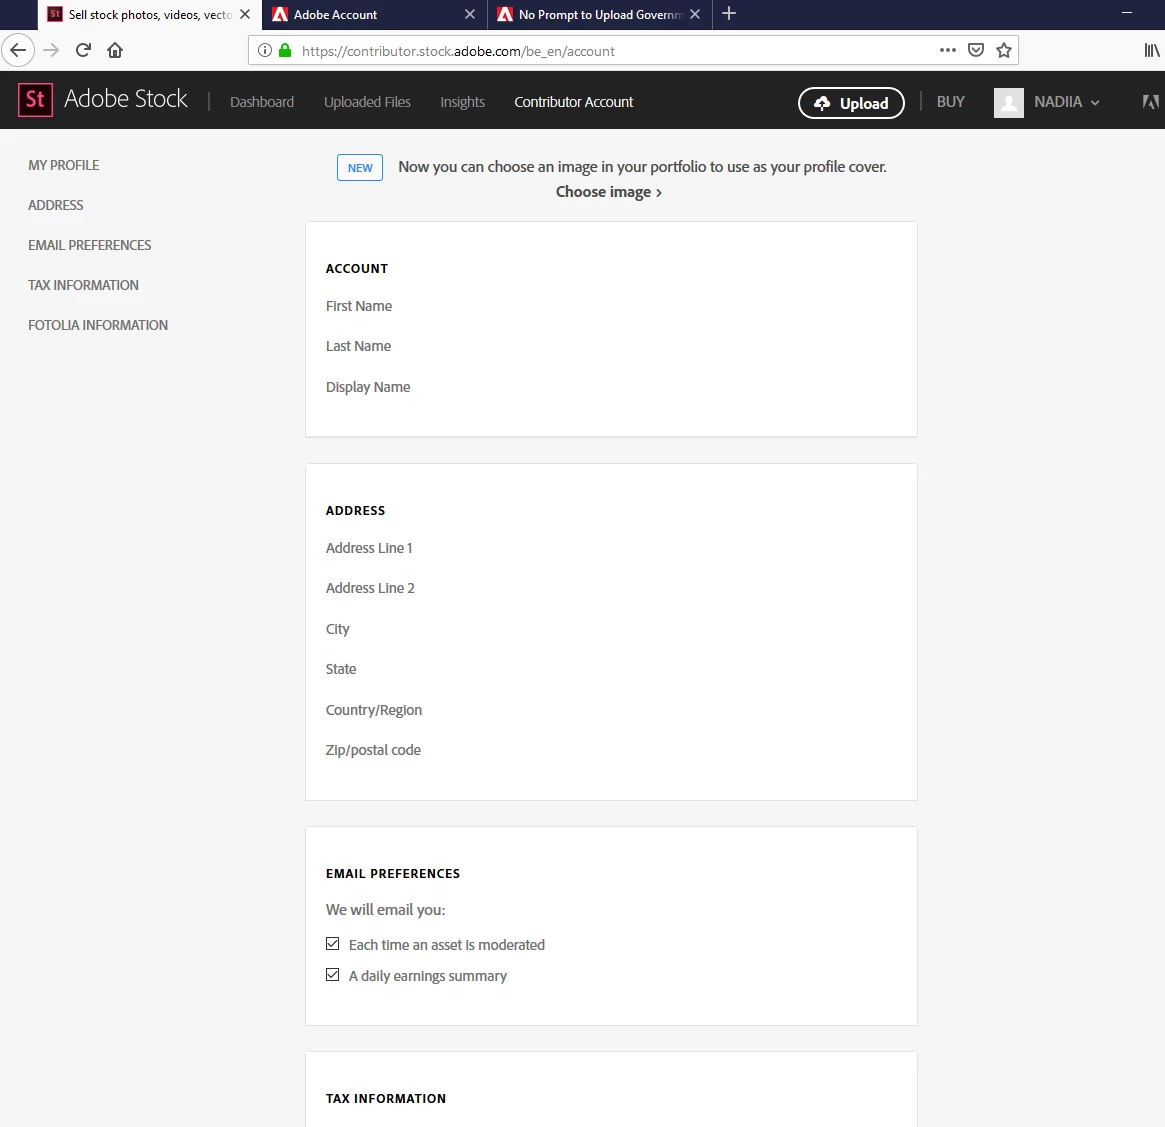Click the Upload button
The width and height of the screenshot is (1165, 1127).
851,103
